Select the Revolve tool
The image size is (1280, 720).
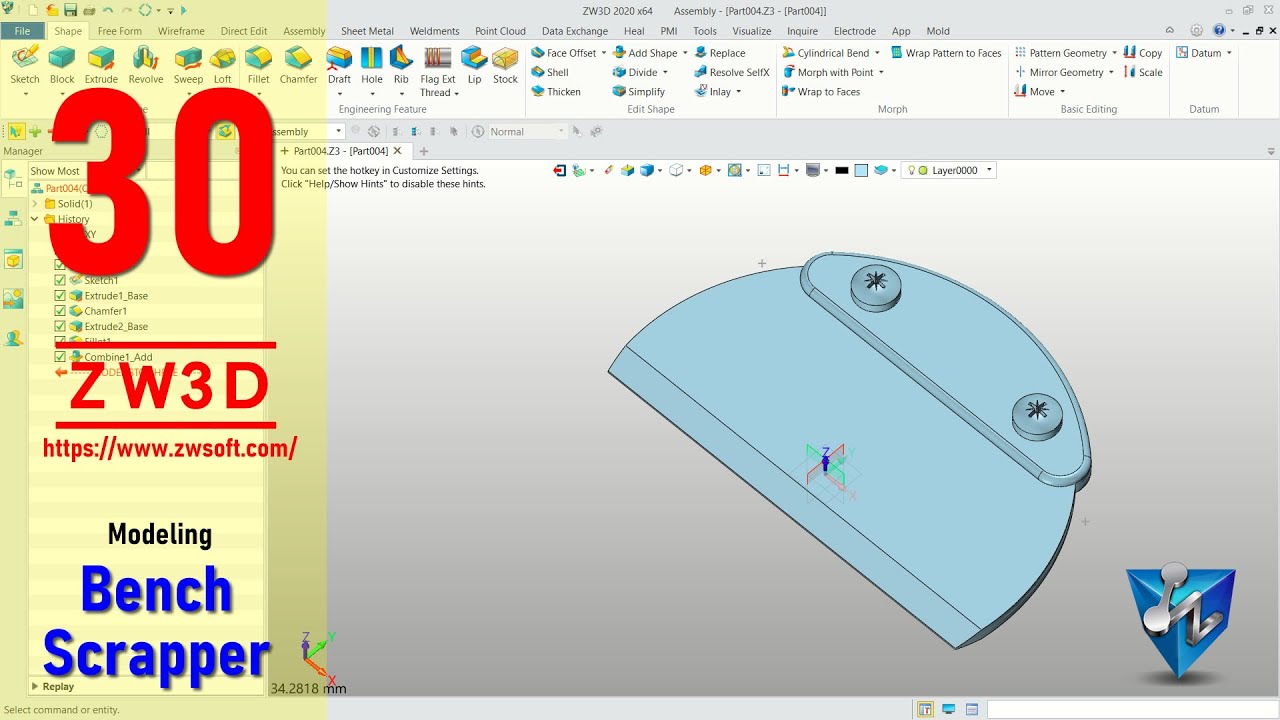click(x=146, y=65)
